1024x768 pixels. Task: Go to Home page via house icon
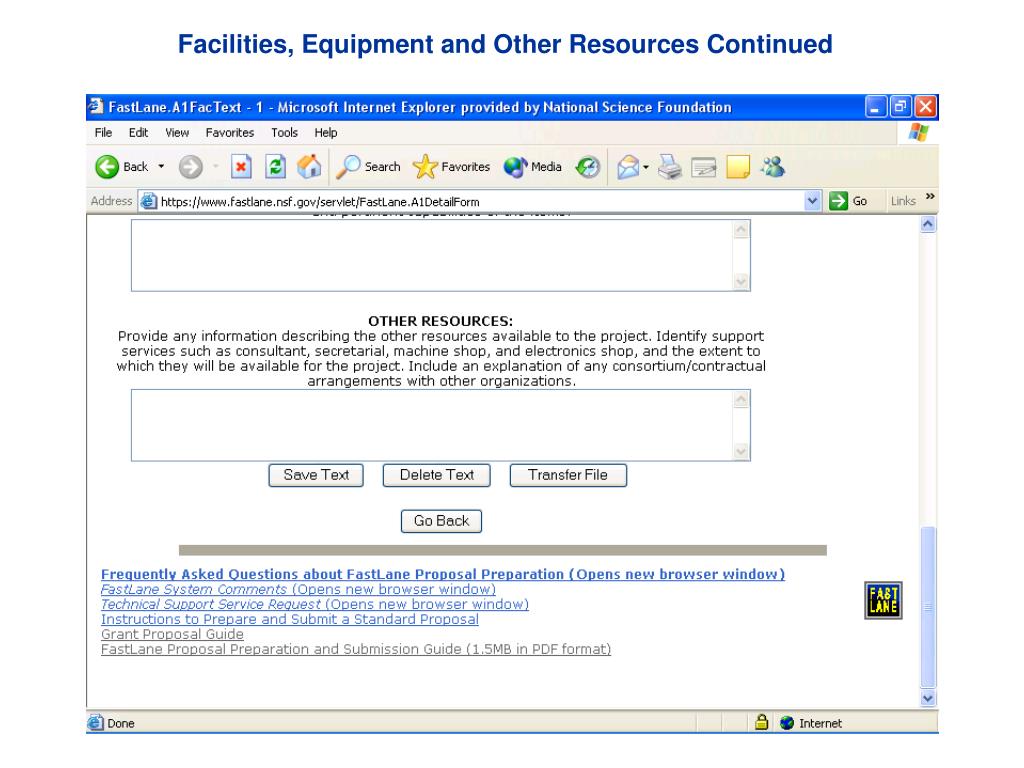coord(310,167)
